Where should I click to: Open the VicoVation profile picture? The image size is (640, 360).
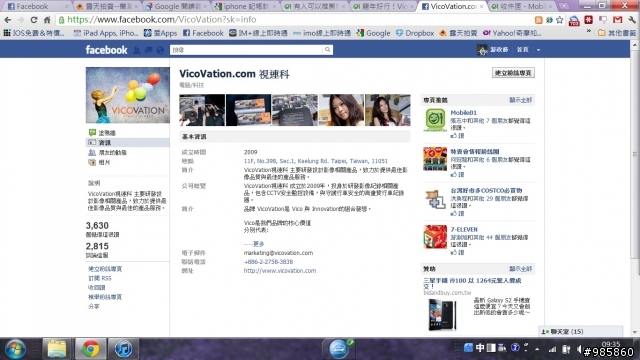point(128,95)
